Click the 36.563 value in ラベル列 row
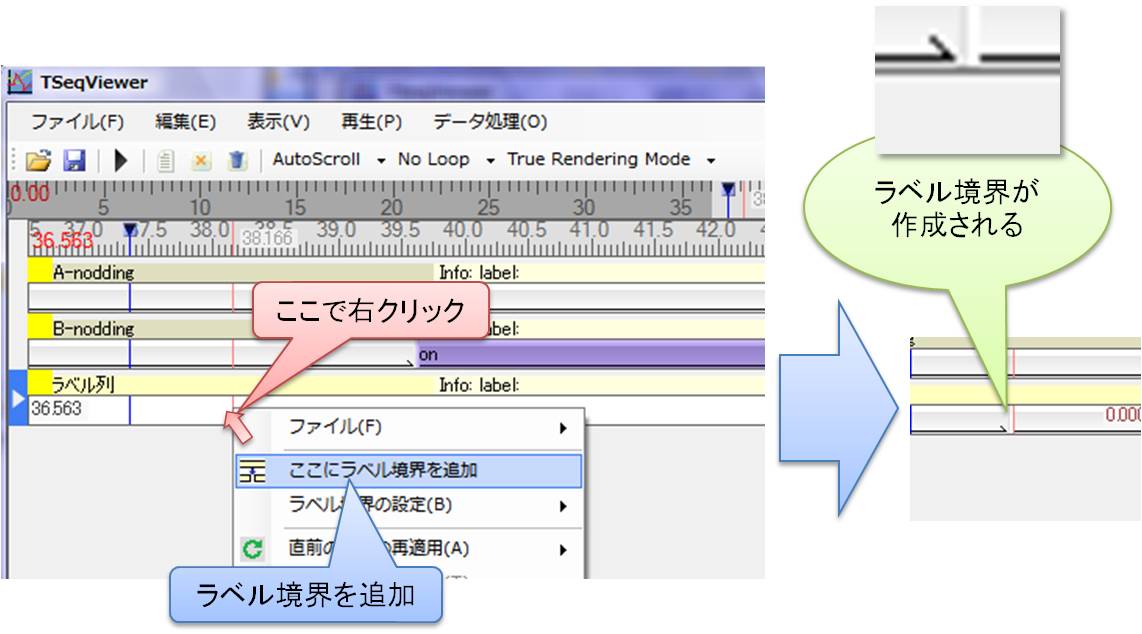The image size is (1142, 634). click(56, 409)
